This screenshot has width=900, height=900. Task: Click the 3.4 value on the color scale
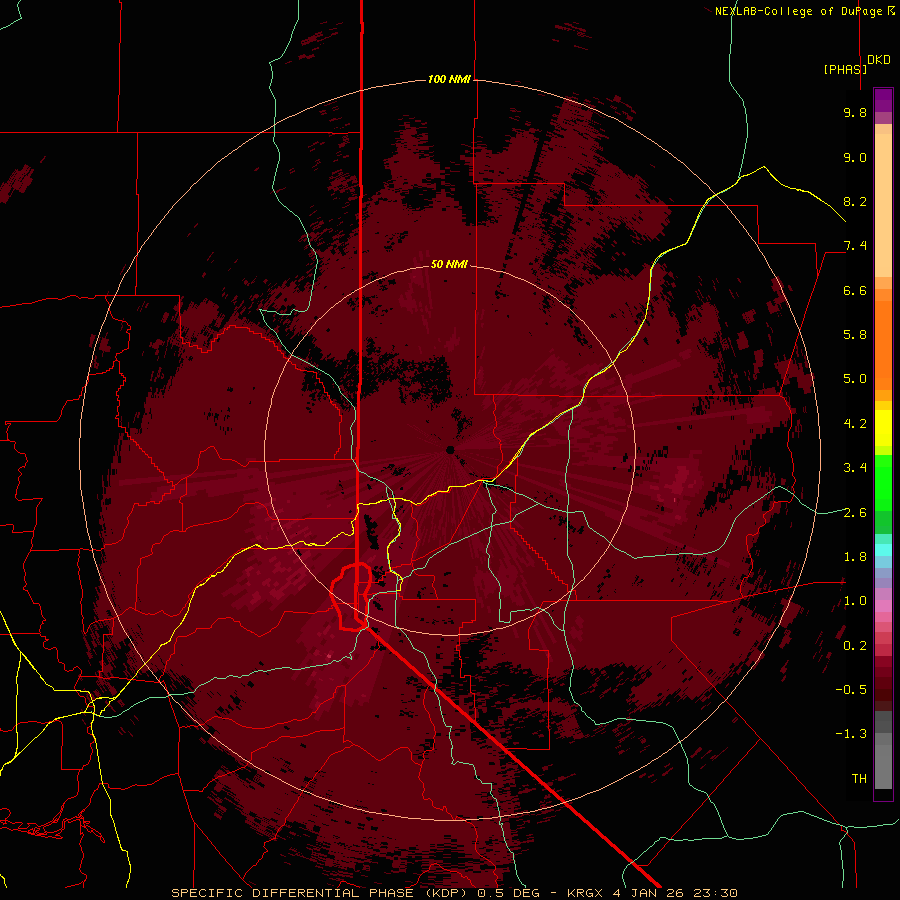[855, 468]
